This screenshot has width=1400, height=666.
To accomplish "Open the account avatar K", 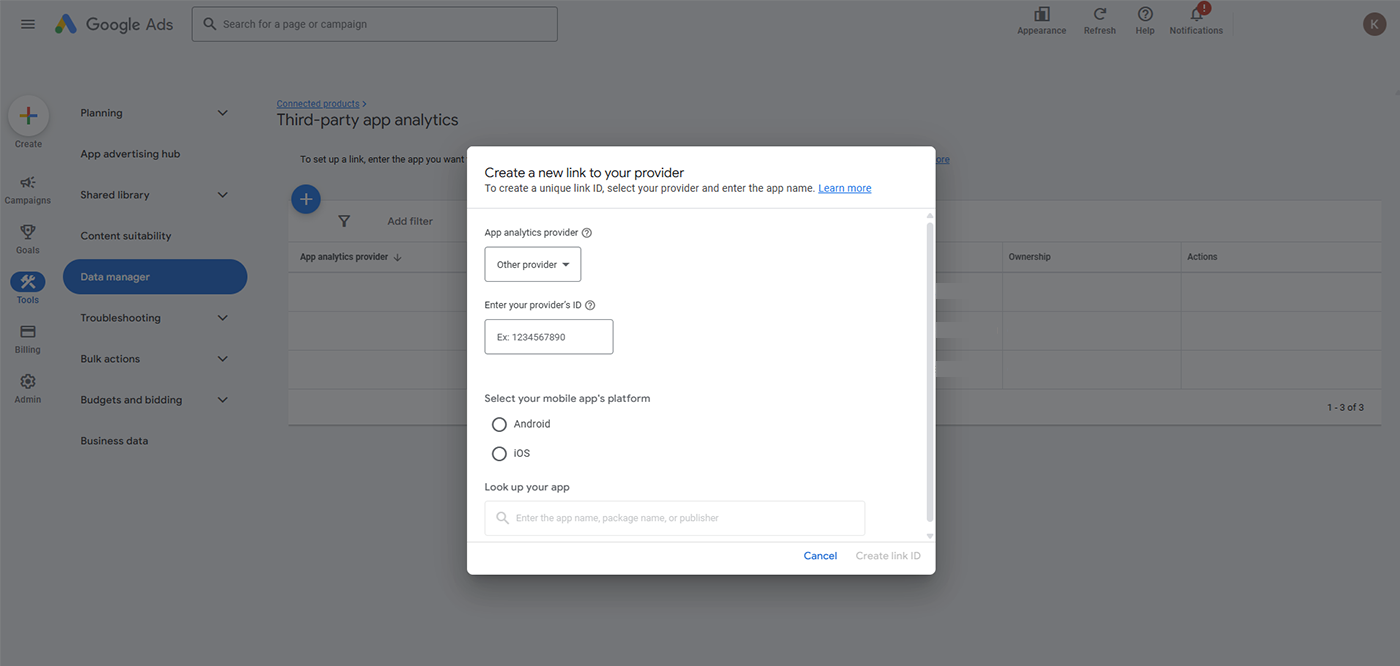I will (1375, 24).
